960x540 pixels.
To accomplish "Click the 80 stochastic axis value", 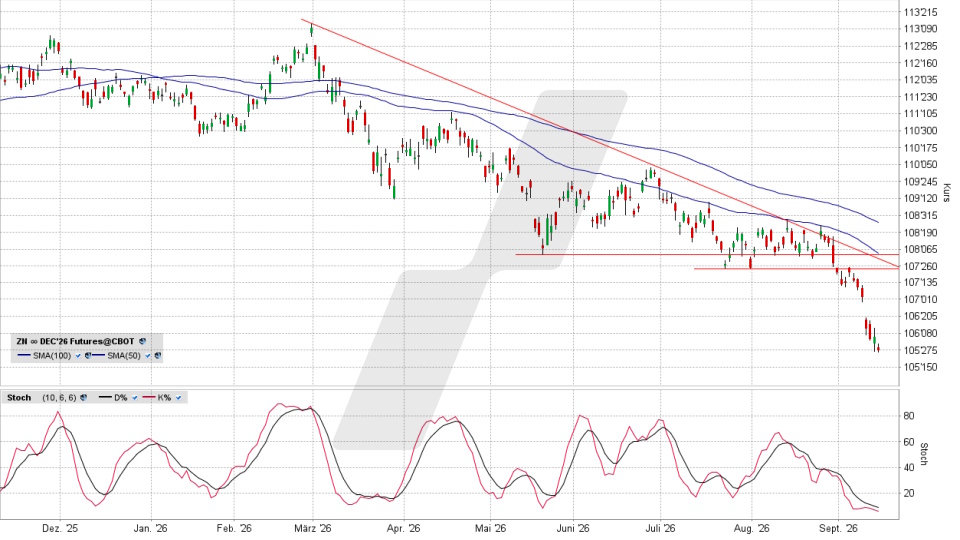I will pos(909,416).
